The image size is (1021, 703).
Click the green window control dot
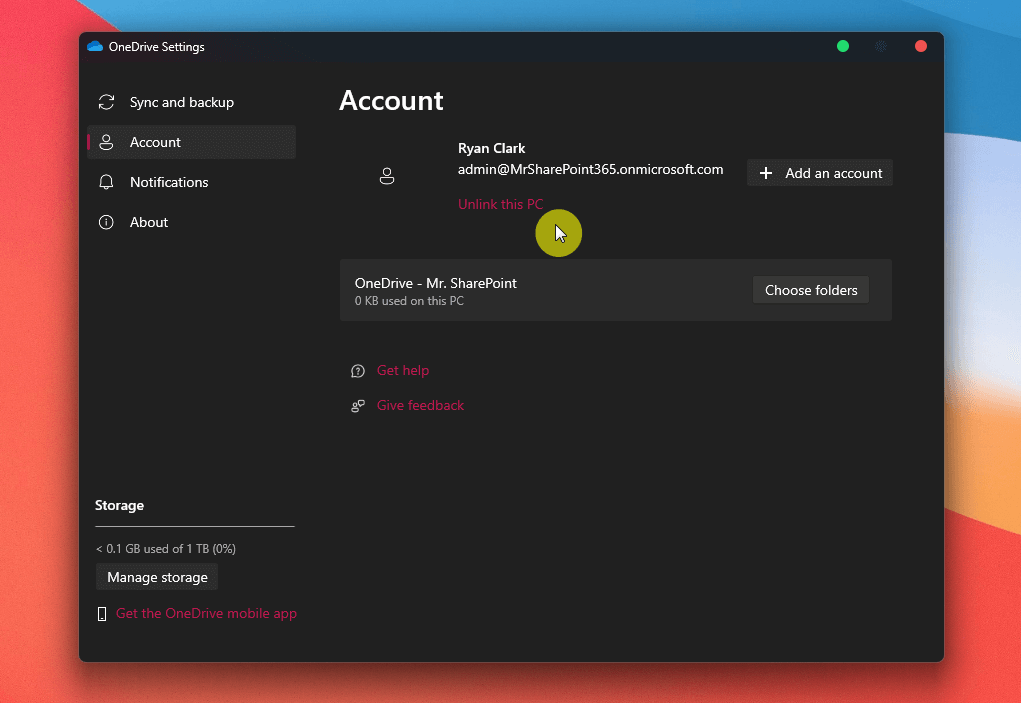(843, 46)
